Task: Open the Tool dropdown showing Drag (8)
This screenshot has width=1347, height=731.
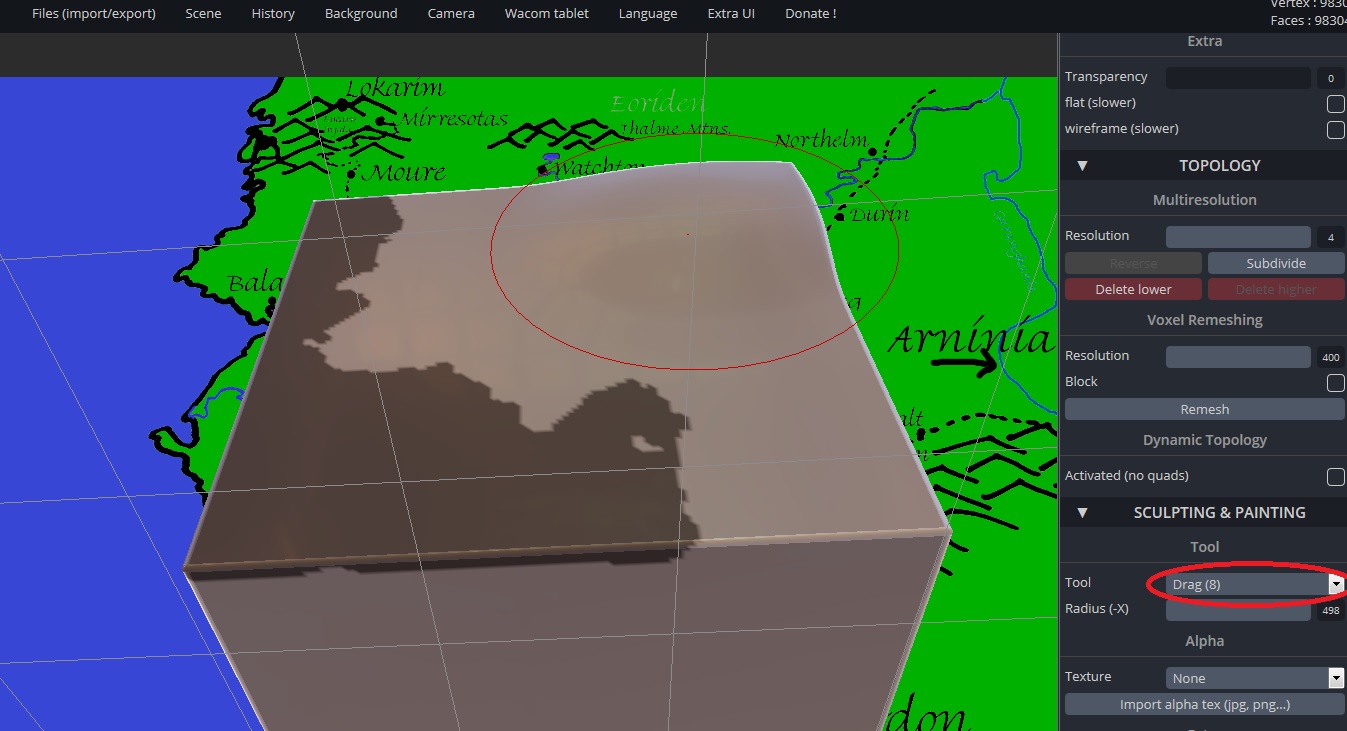Action: (1255, 584)
